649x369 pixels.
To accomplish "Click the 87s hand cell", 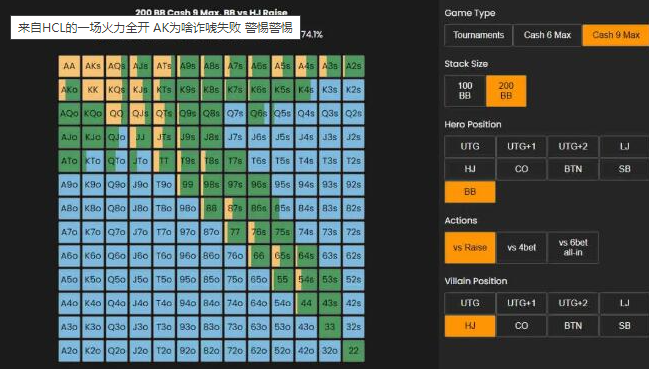I will 235,208.
